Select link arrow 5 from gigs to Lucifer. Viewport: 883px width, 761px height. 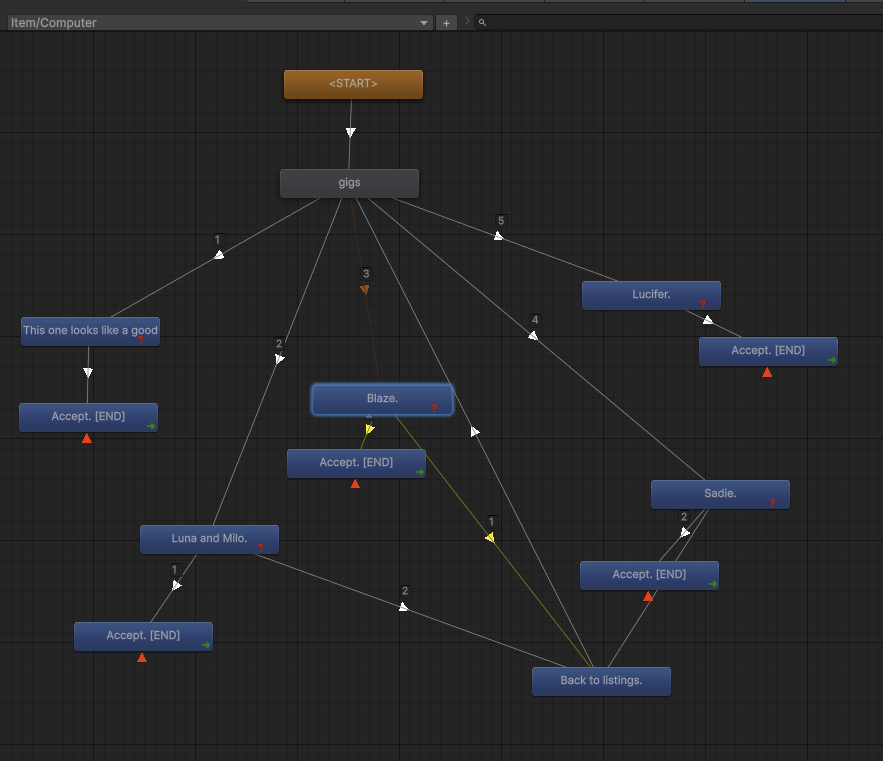498,236
